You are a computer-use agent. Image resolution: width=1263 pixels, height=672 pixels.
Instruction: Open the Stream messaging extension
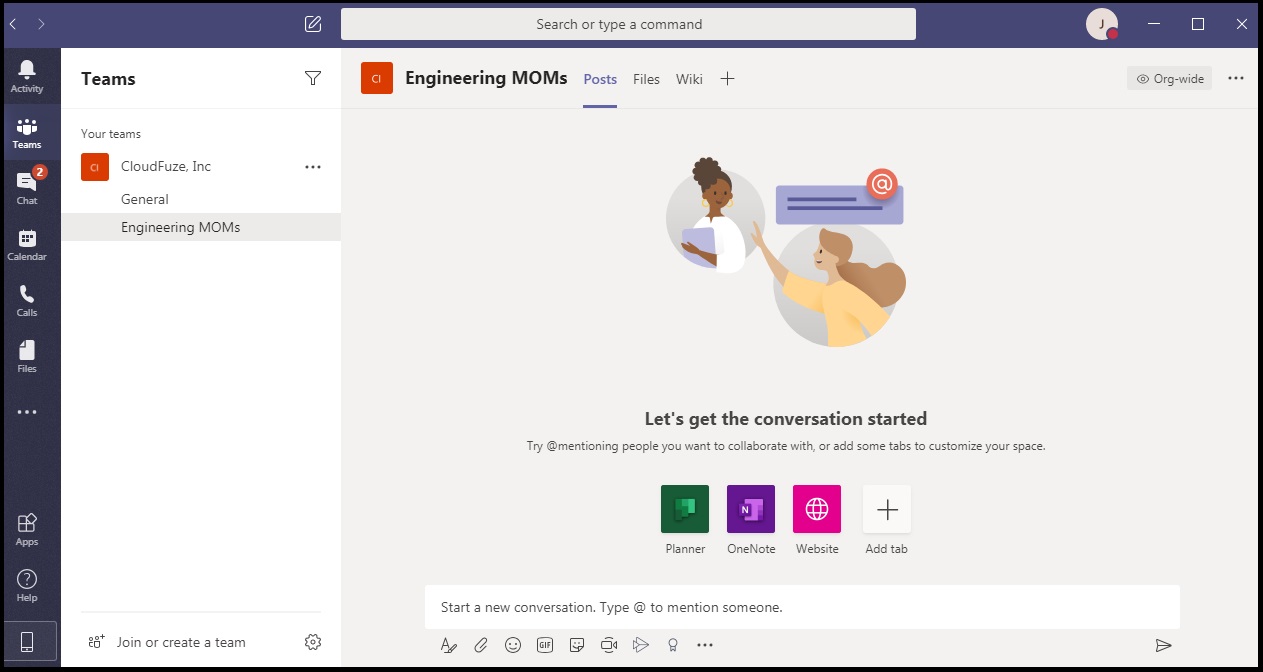tap(641, 645)
